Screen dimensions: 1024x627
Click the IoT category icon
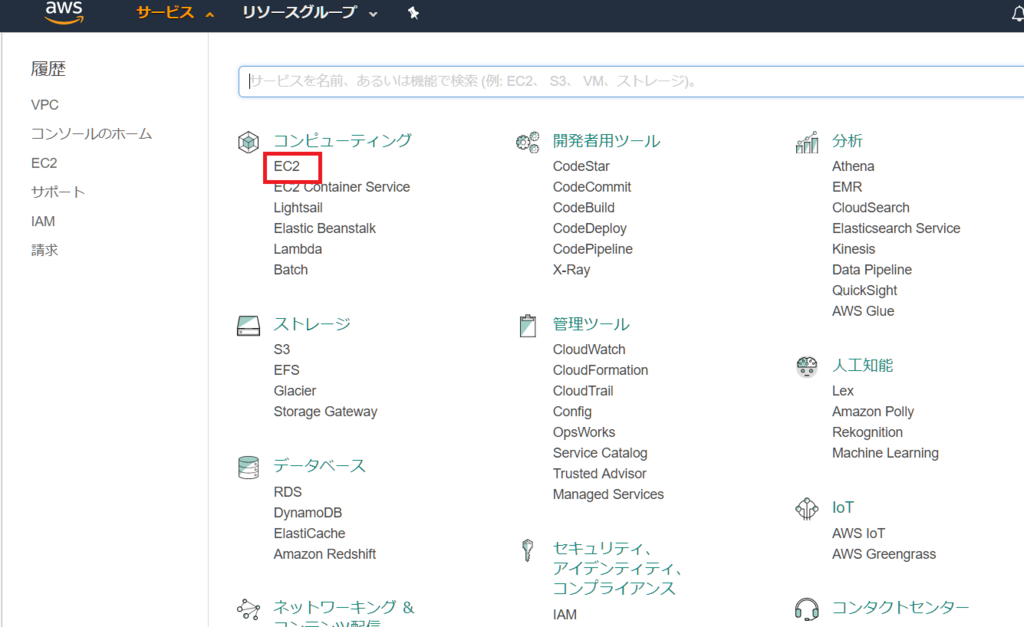tap(807, 508)
